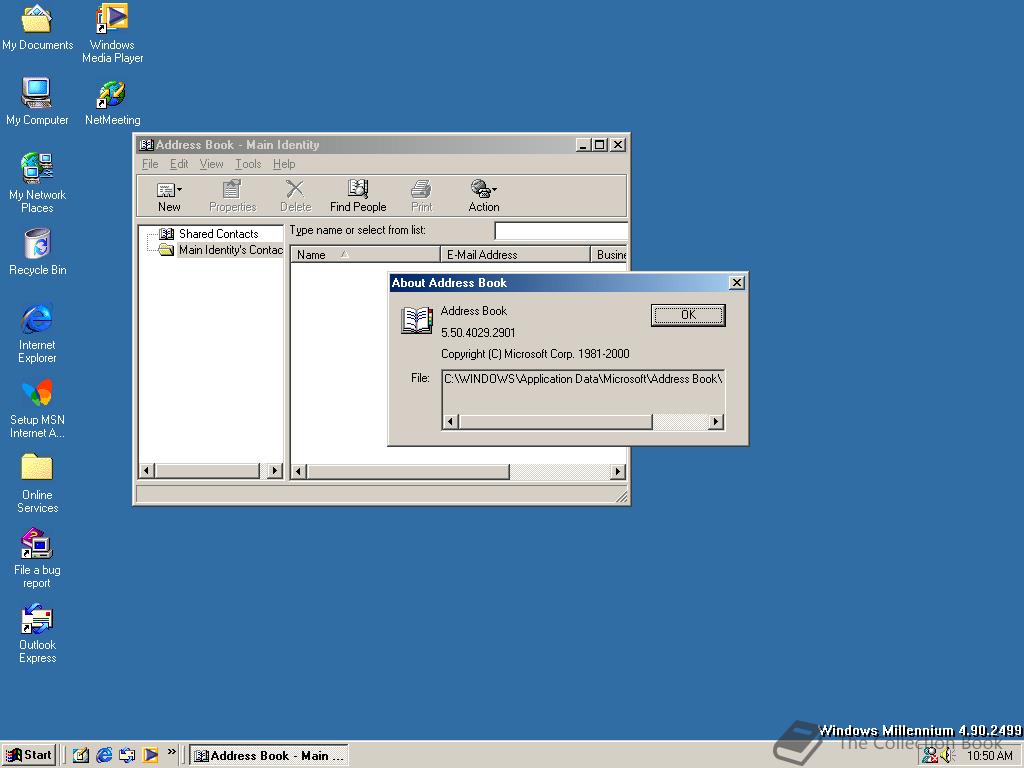Click Address Book taskbar button
Viewport: 1024px width, 768px height.
point(269,755)
